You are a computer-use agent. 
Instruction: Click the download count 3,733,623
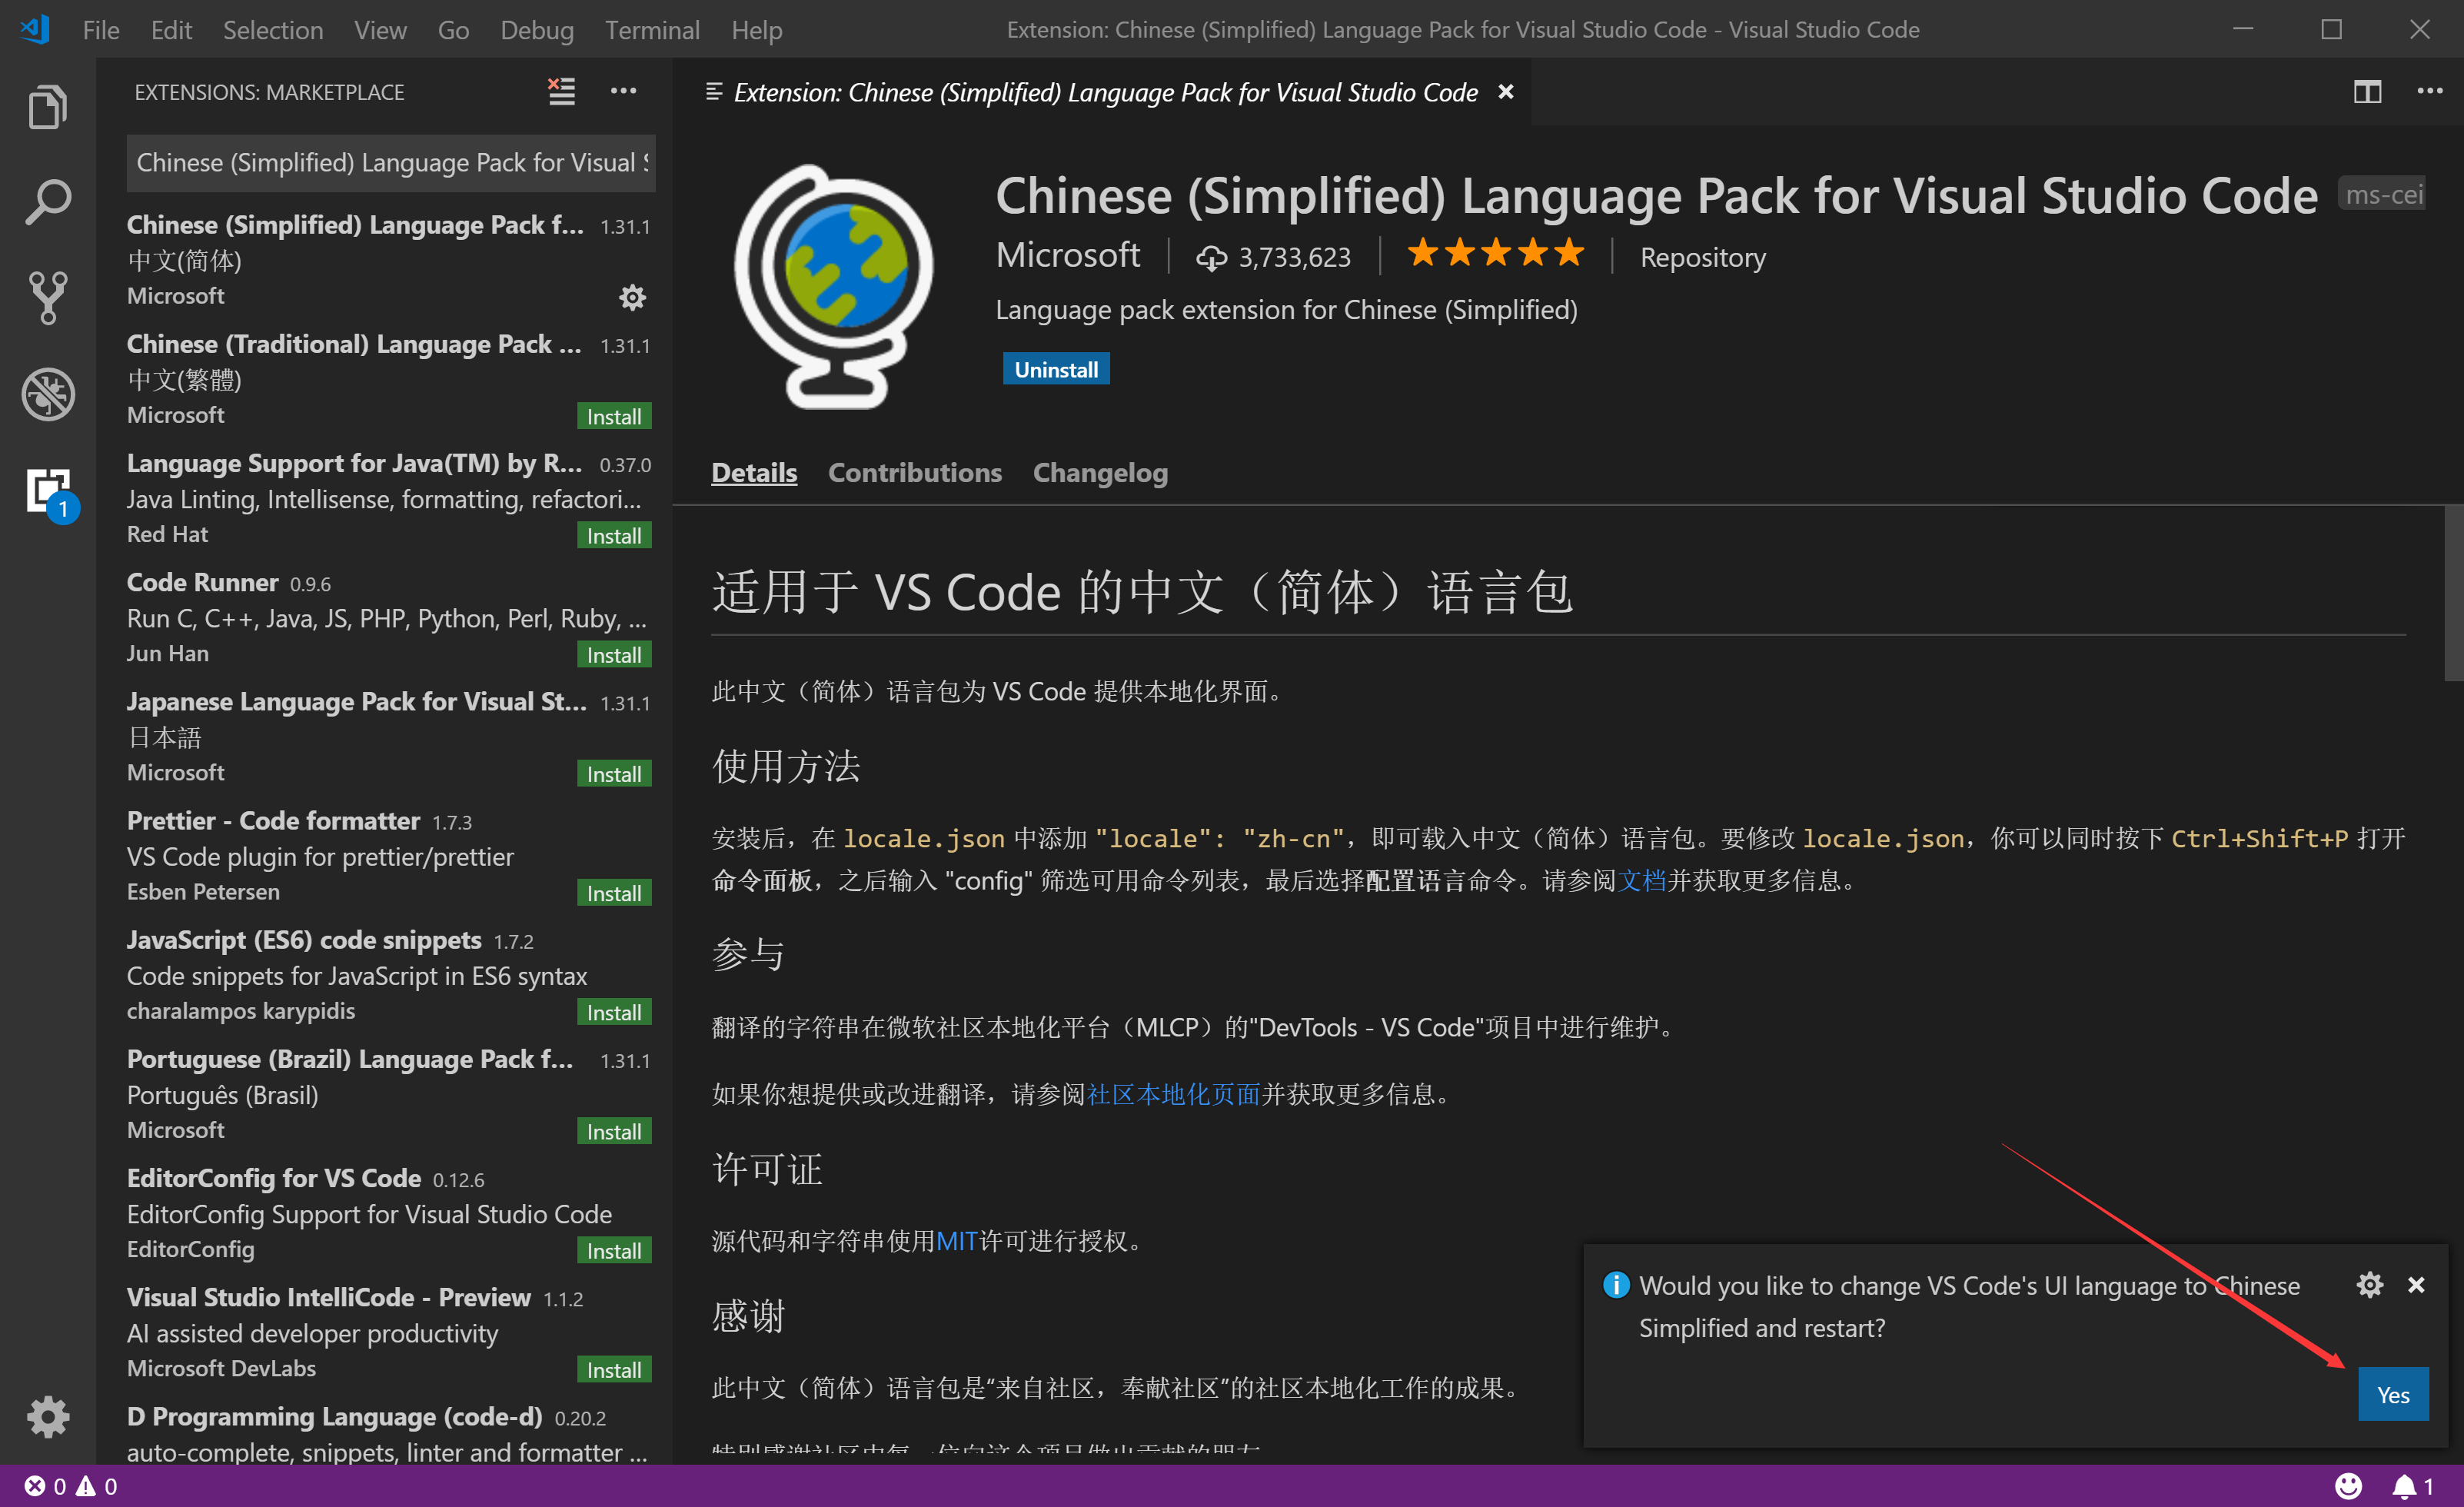click(x=1273, y=258)
